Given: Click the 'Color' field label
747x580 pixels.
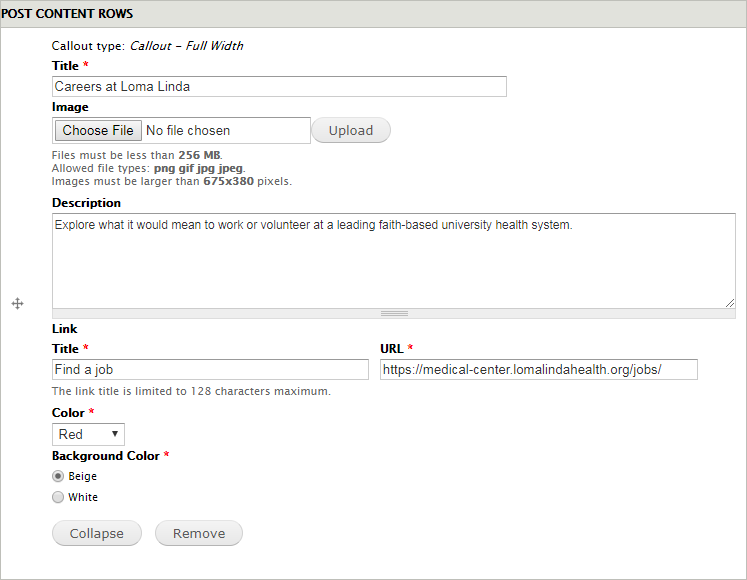Looking at the screenshot, I should point(68,413).
